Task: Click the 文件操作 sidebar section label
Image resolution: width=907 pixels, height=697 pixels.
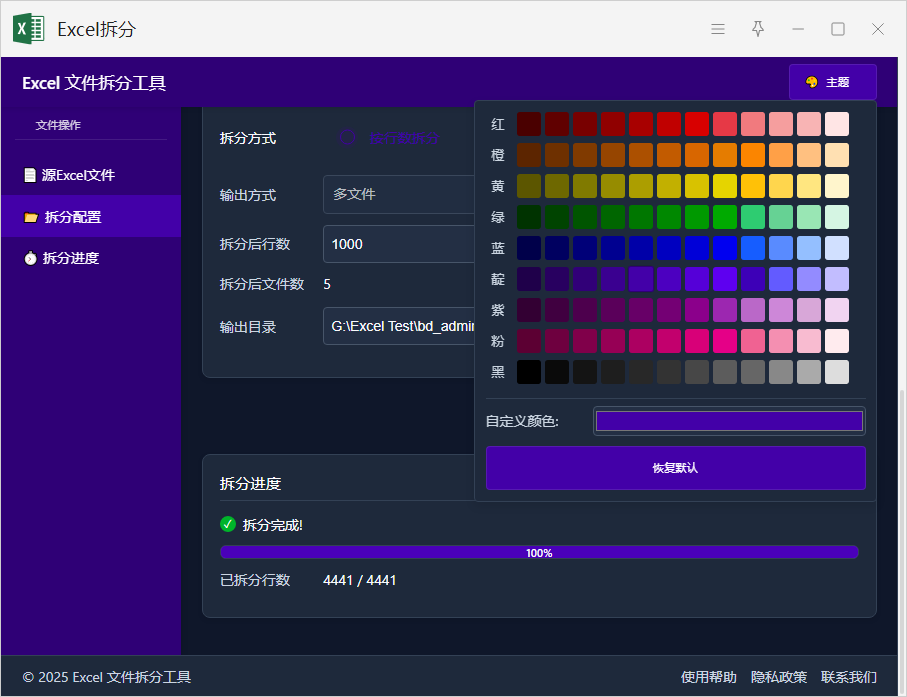Action: [x=58, y=125]
